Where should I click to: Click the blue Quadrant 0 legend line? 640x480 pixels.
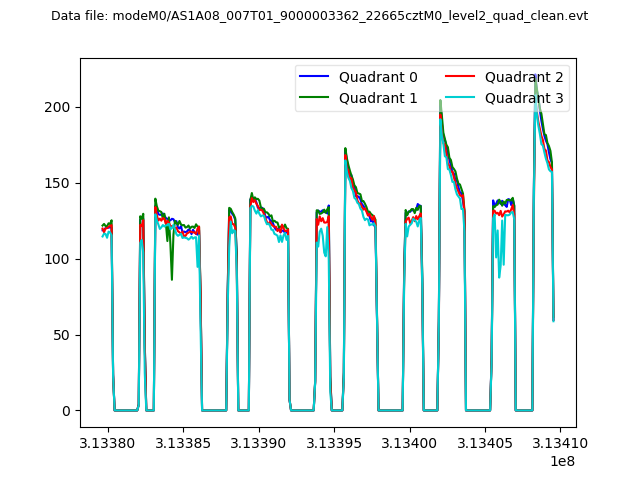pyautogui.click(x=314, y=77)
